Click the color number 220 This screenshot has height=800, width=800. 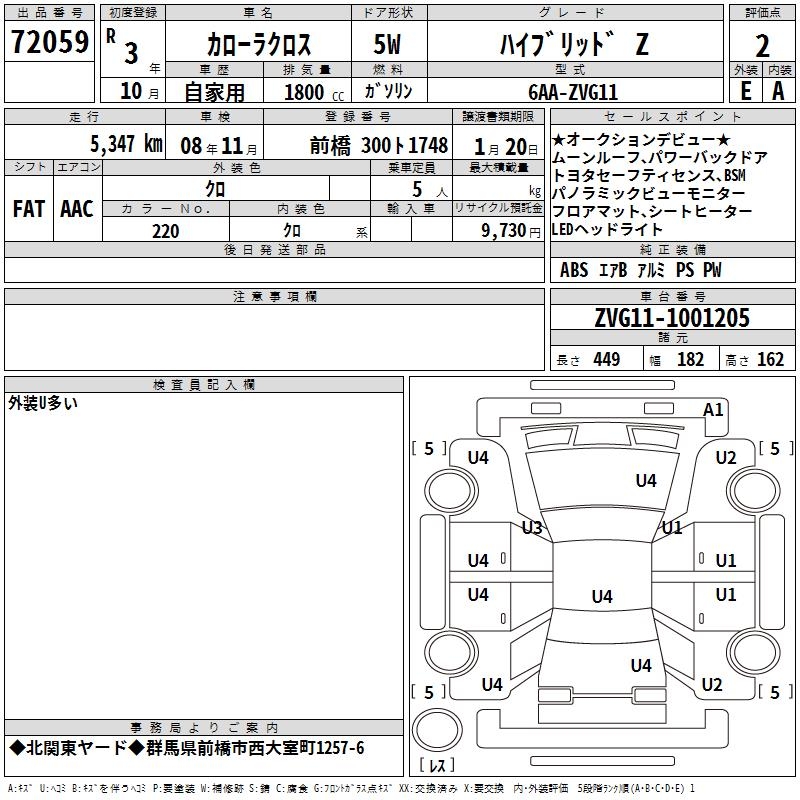pyautogui.click(x=165, y=231)
